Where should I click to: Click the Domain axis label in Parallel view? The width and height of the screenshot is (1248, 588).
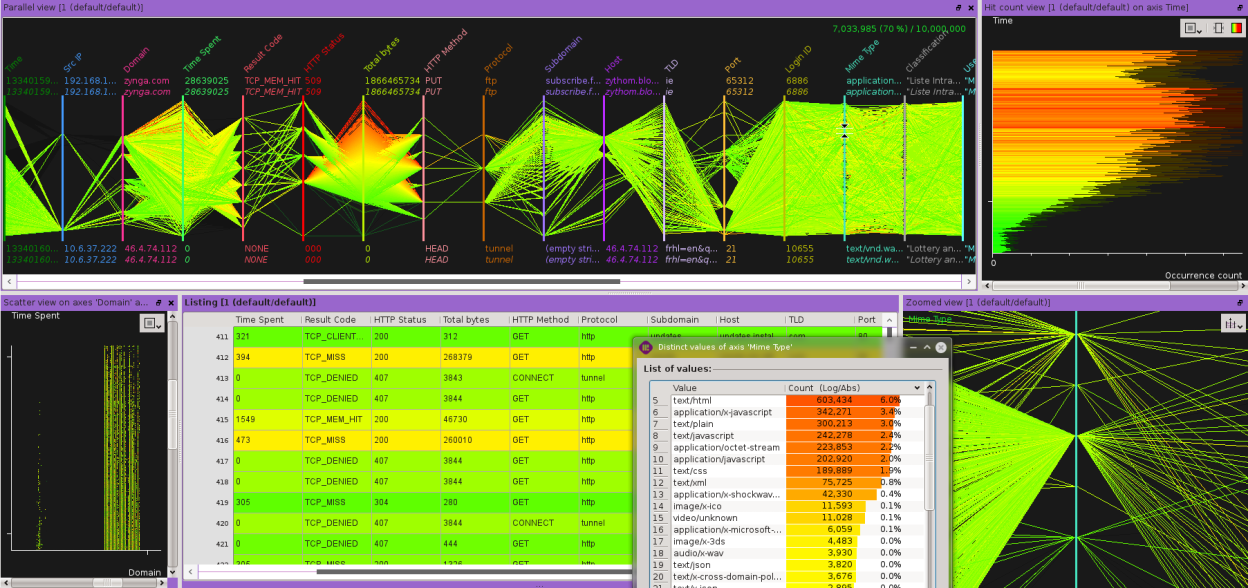point(134,60)
